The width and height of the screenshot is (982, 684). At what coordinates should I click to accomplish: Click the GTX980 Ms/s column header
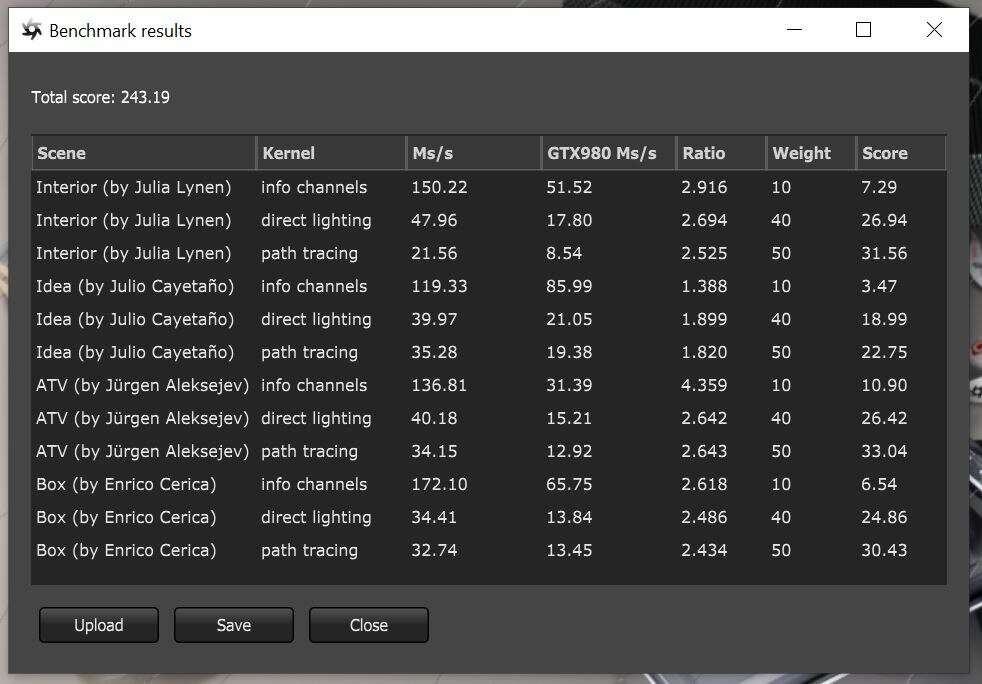[x=607, y=153]
